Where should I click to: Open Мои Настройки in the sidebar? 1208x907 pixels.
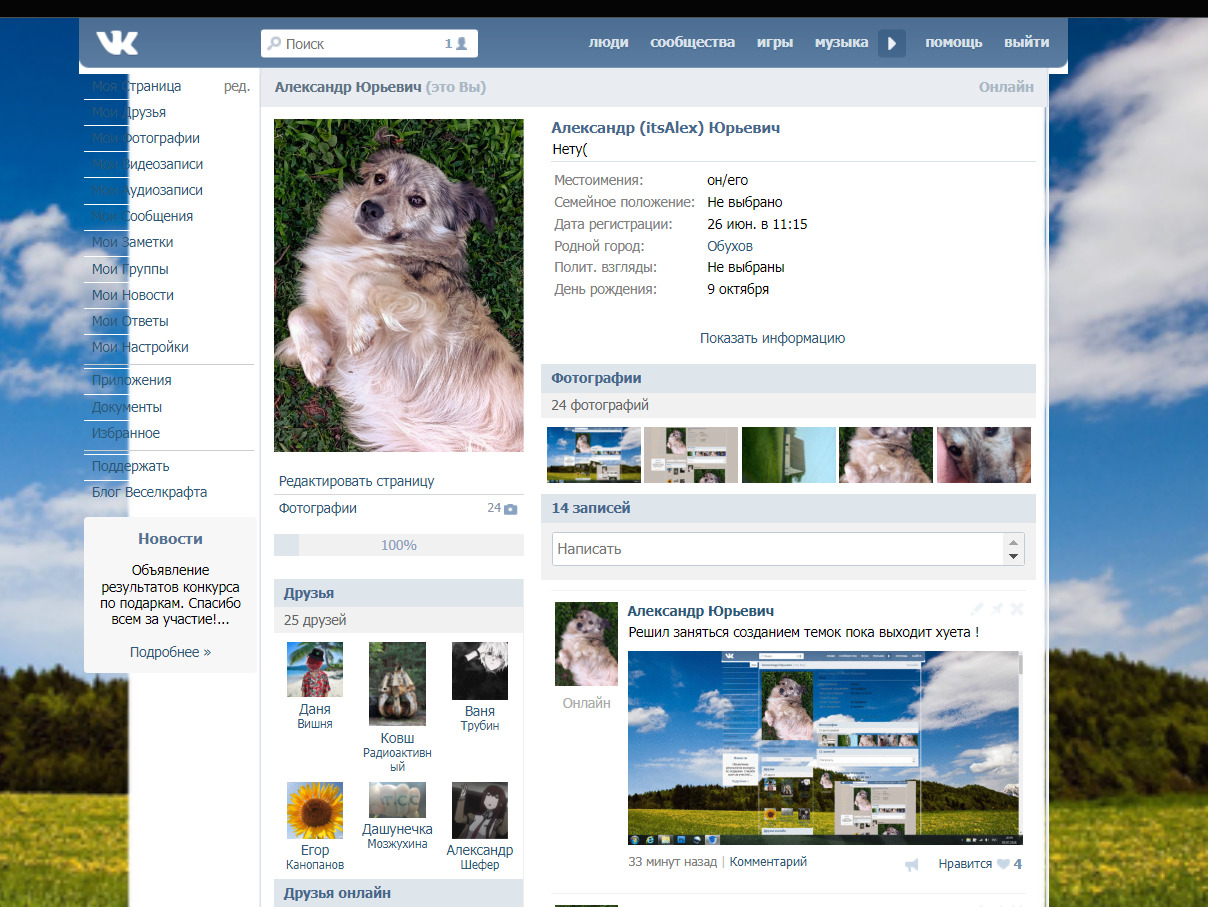140,347
